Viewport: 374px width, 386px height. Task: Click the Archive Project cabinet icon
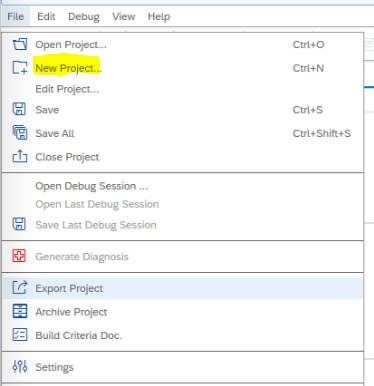click(x=20, y=311)
